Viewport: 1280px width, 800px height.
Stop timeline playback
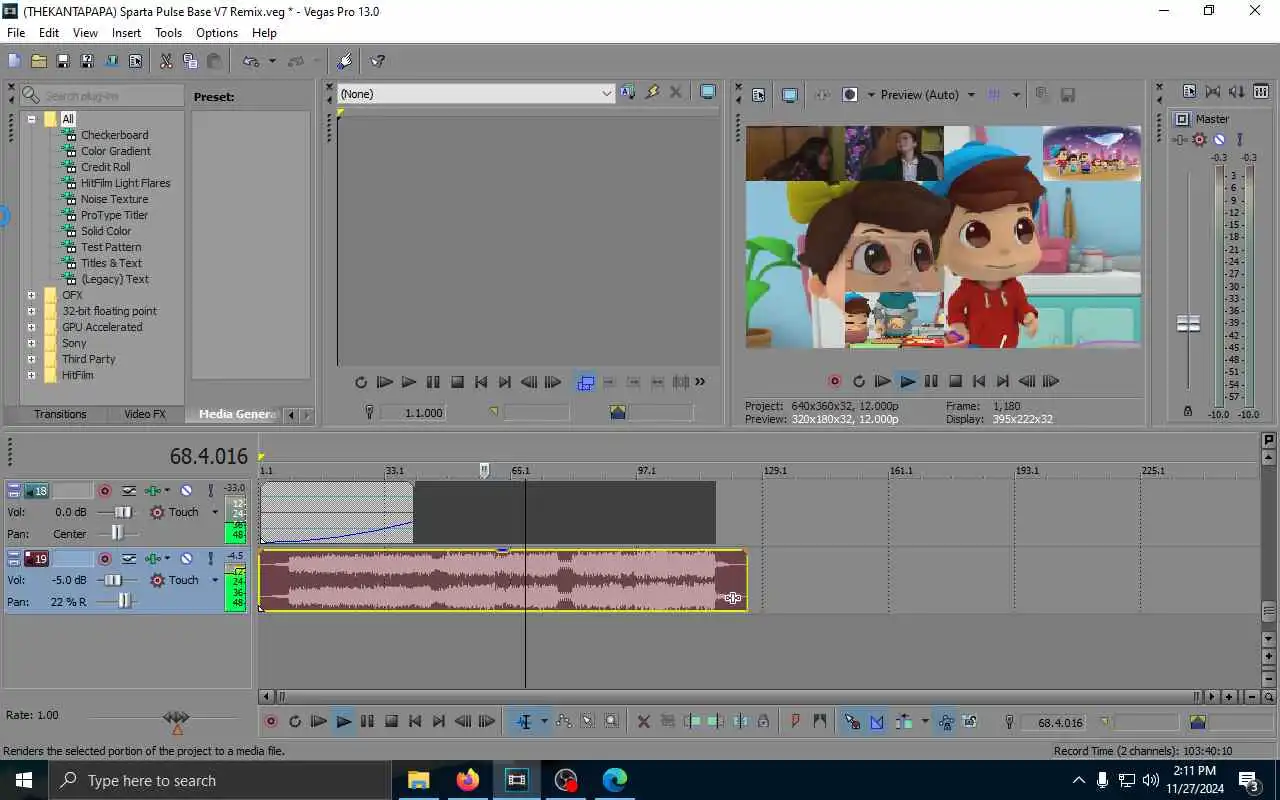coord(391,721)
